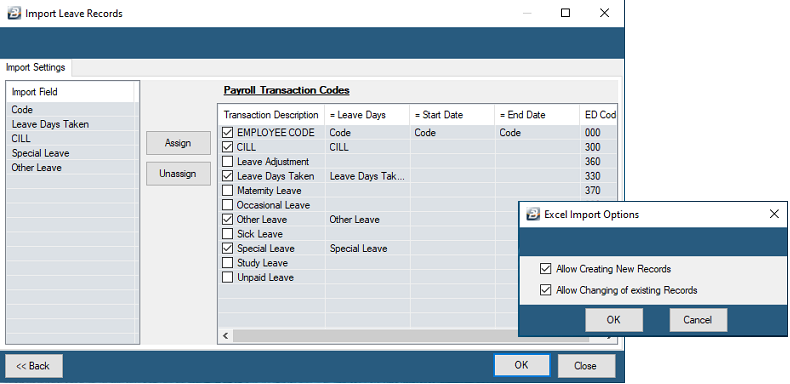Uncheck the CILL transaction checkbox
Image resolution: width=790 pixels, height=384 pixels.
coord(228,147)
